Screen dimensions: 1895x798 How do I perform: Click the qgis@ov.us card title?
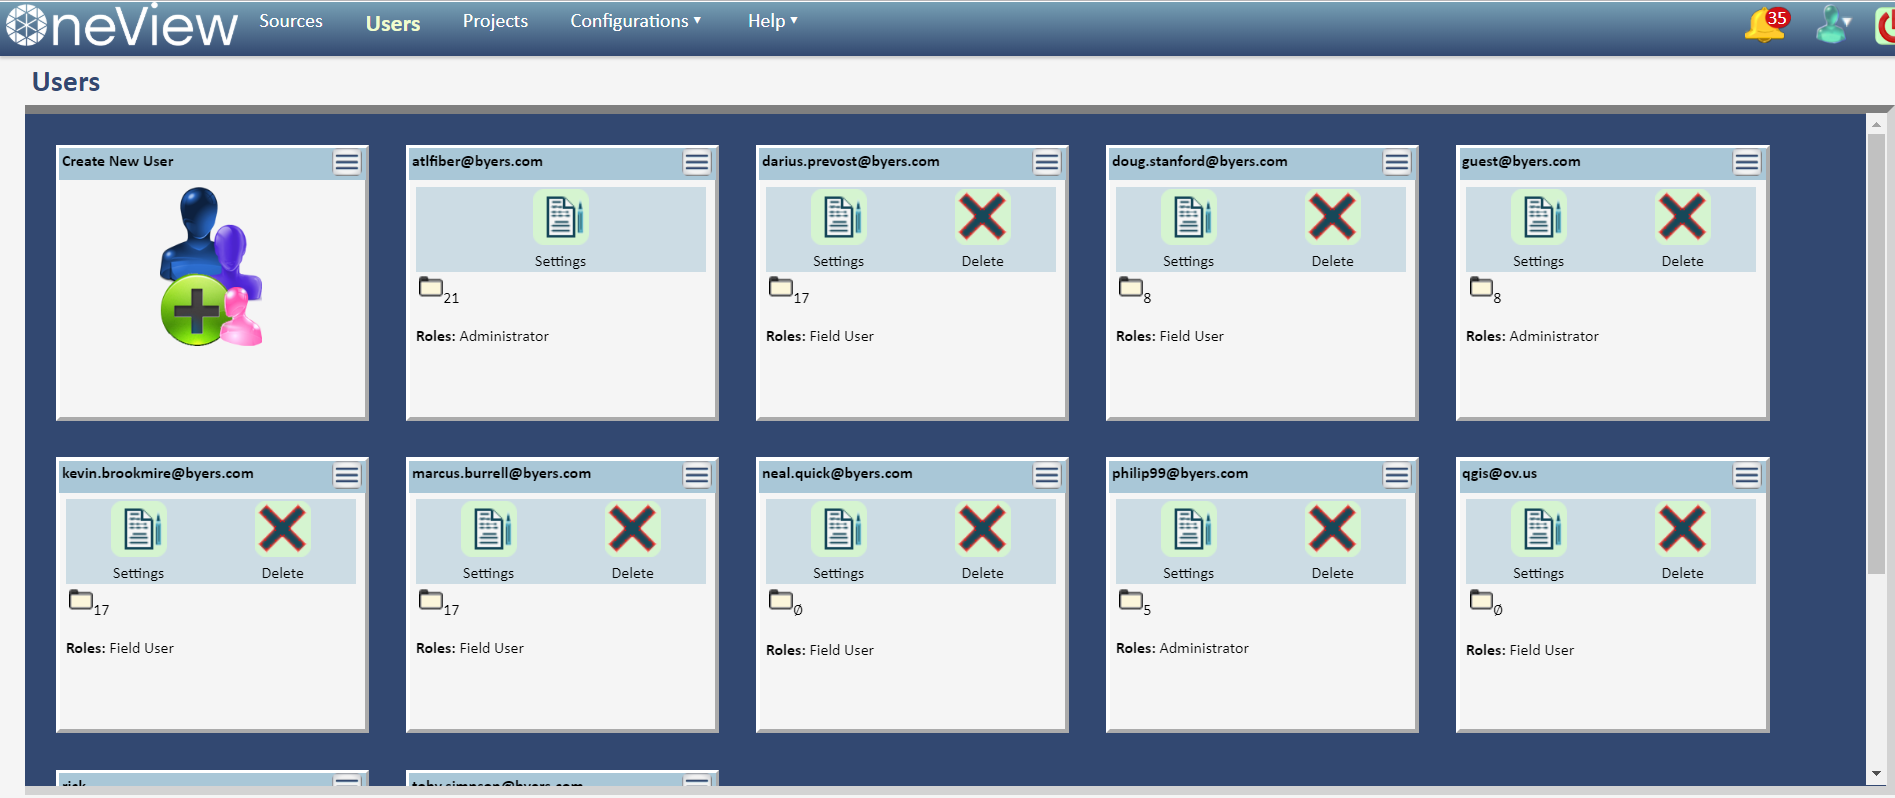coord(1499,473)
